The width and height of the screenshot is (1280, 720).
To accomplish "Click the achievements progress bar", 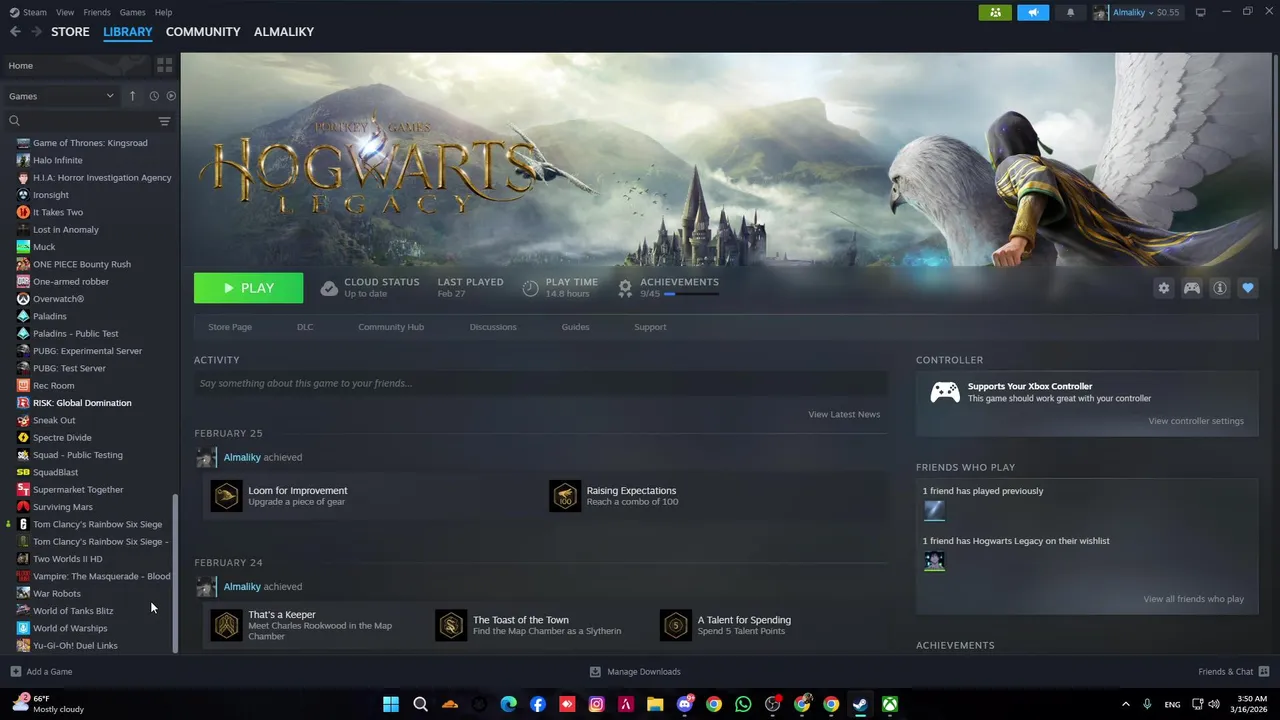I will [690, 294].
